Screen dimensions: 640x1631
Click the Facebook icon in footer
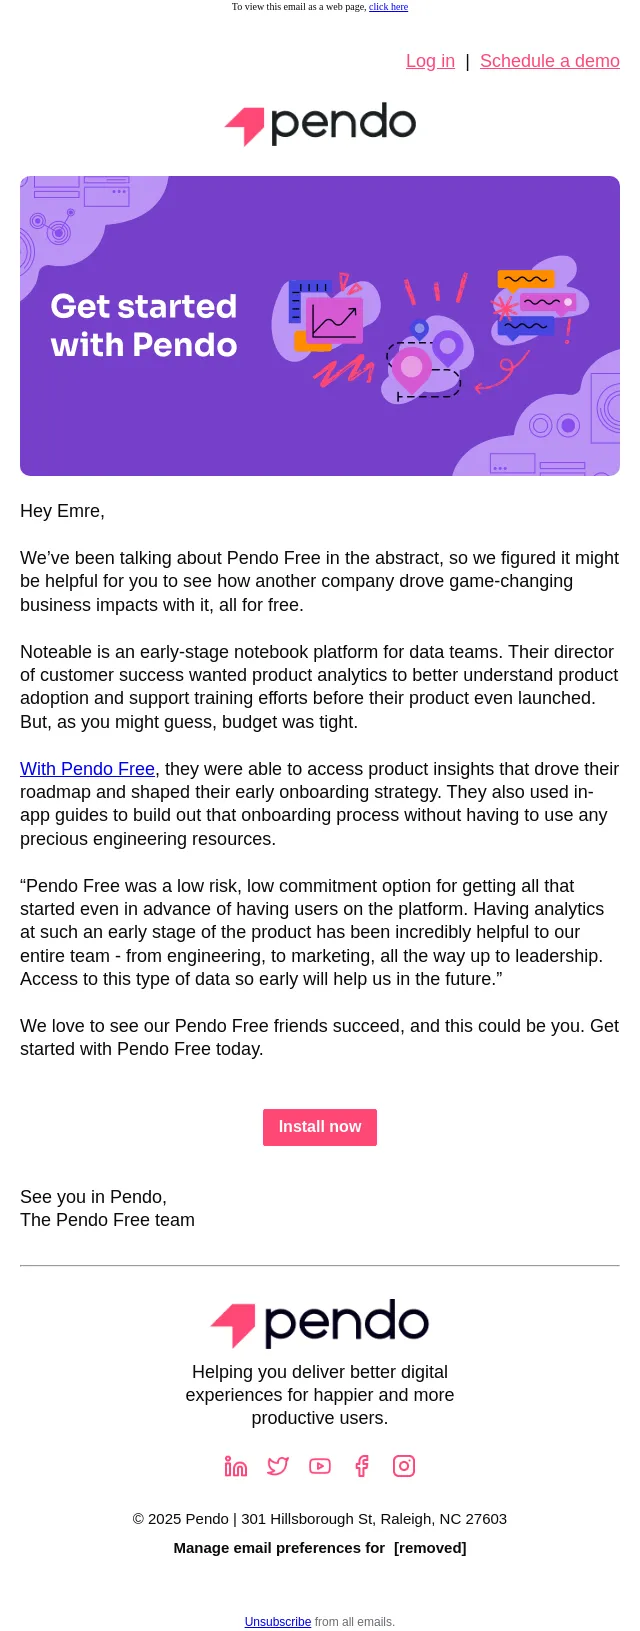(x=362, y=1466)
